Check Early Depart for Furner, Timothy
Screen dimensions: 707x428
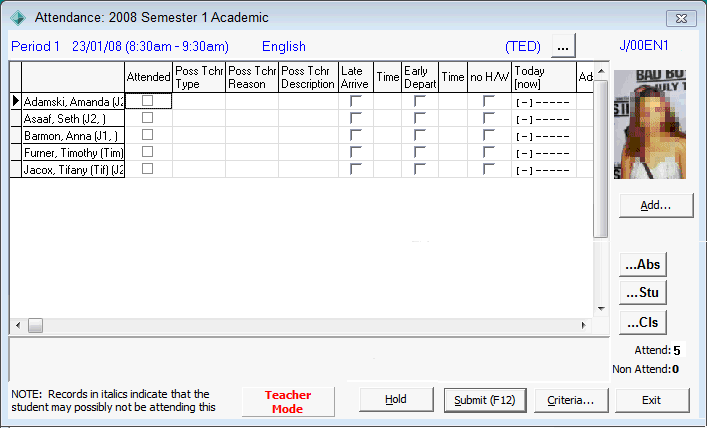(420, 152)
